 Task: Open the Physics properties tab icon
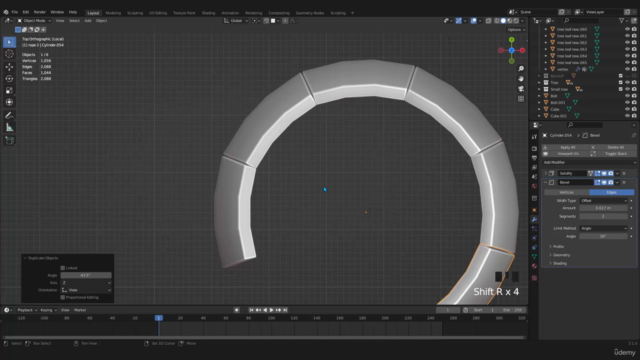coord(534,238)
